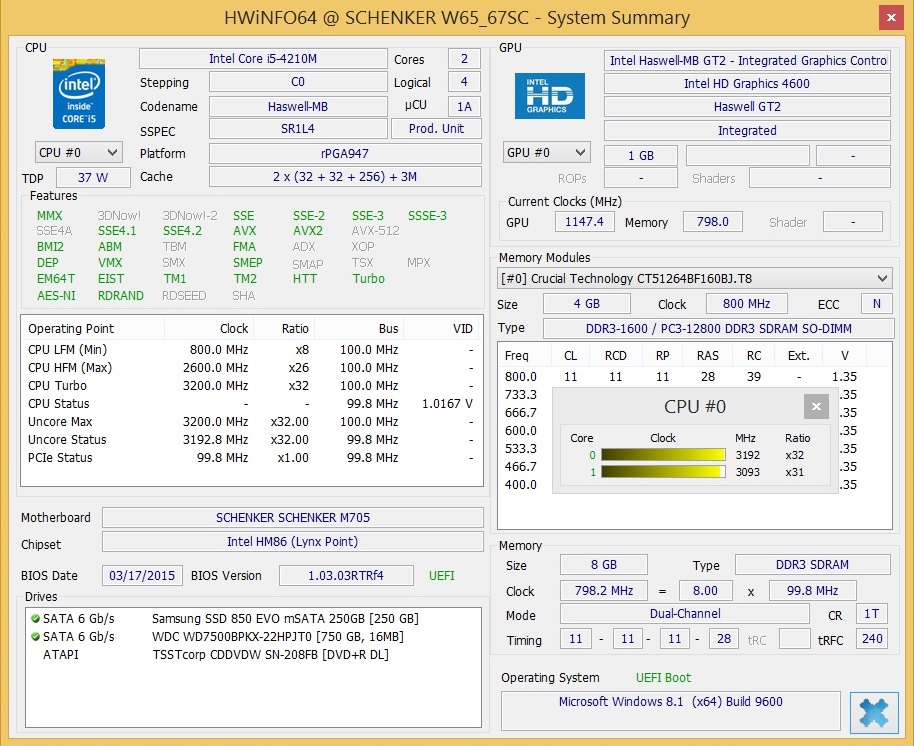Click the BIOS Date 03/17/2015 field
Viewport: 914px width, 746px height.
[x=142, y=576]
